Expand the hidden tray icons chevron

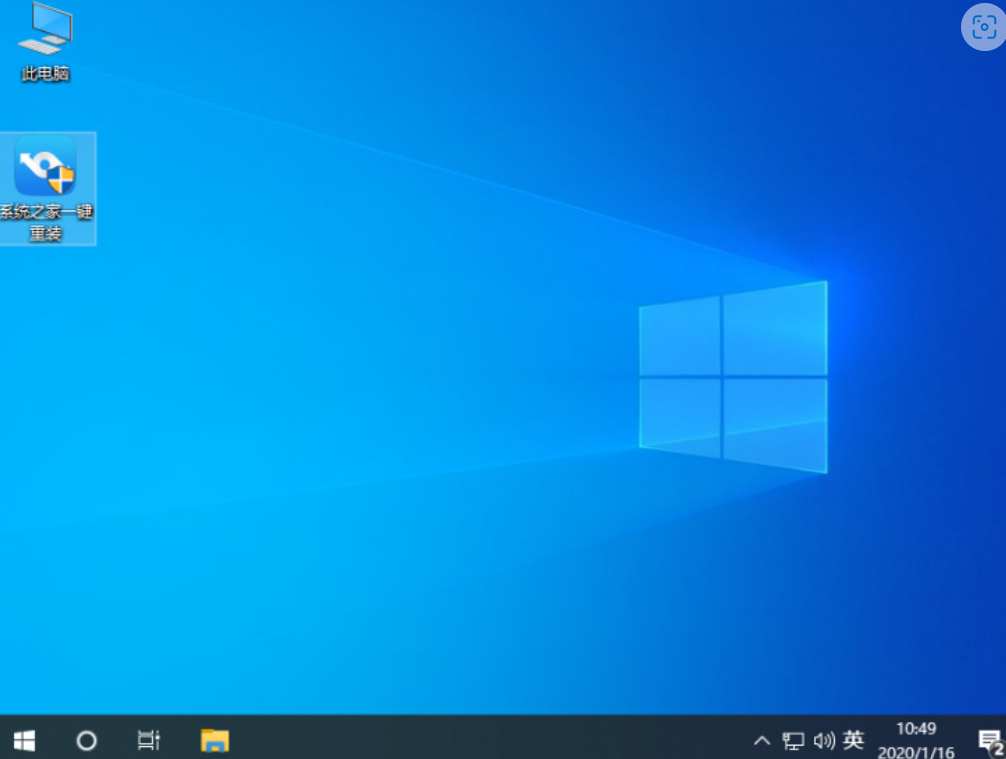click(x=762, y=741)
